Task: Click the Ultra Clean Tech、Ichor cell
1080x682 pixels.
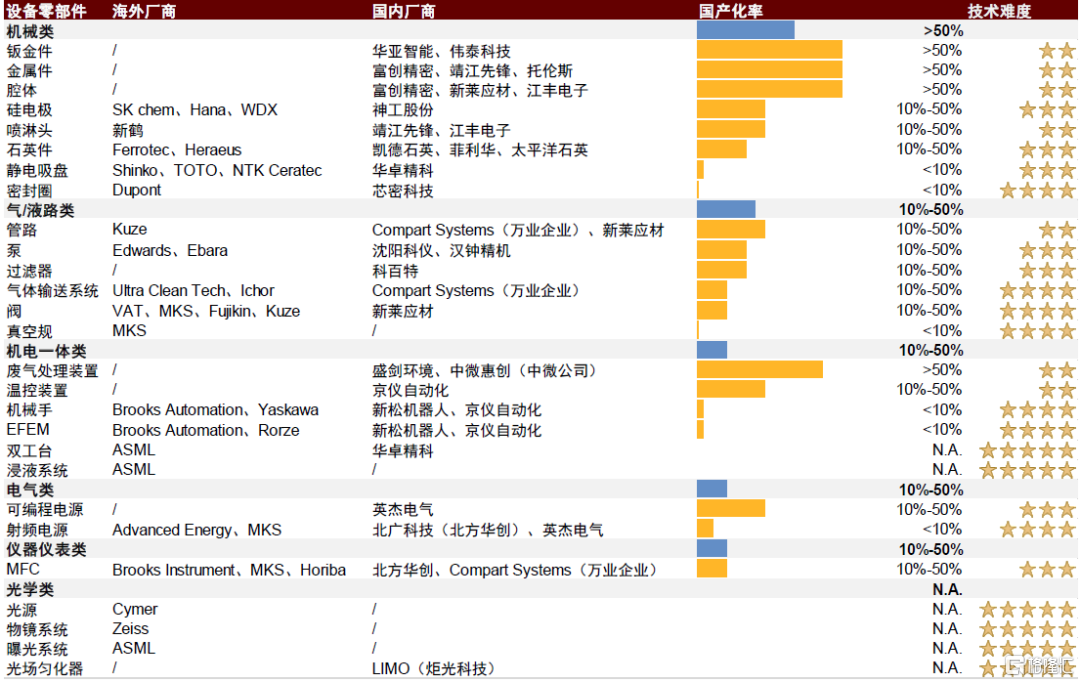Action: [x=194, y=291]
